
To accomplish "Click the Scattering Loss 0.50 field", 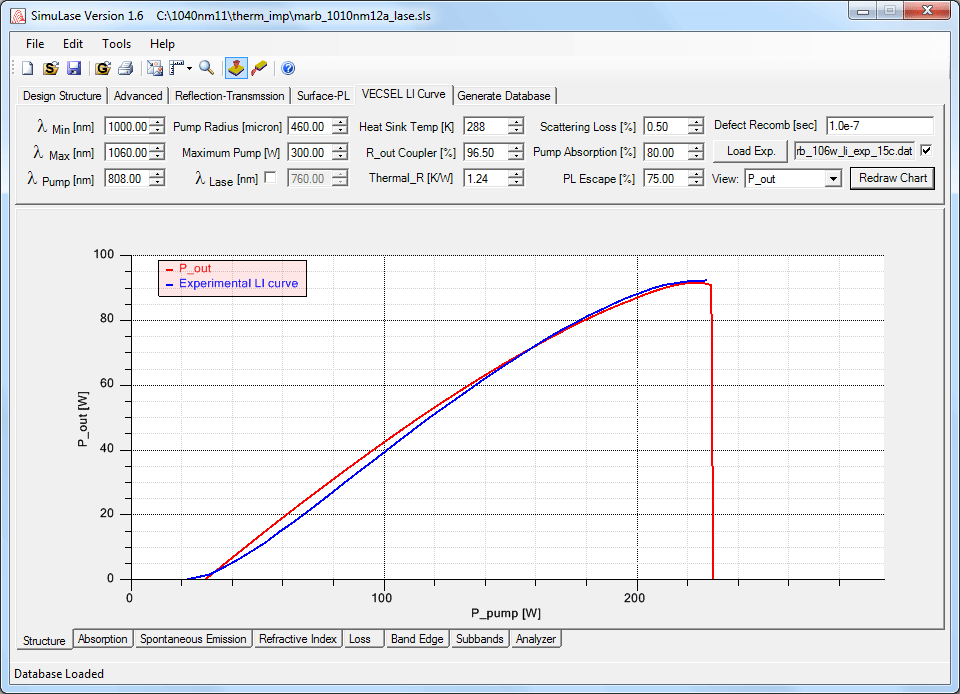I will click(666, 127).
